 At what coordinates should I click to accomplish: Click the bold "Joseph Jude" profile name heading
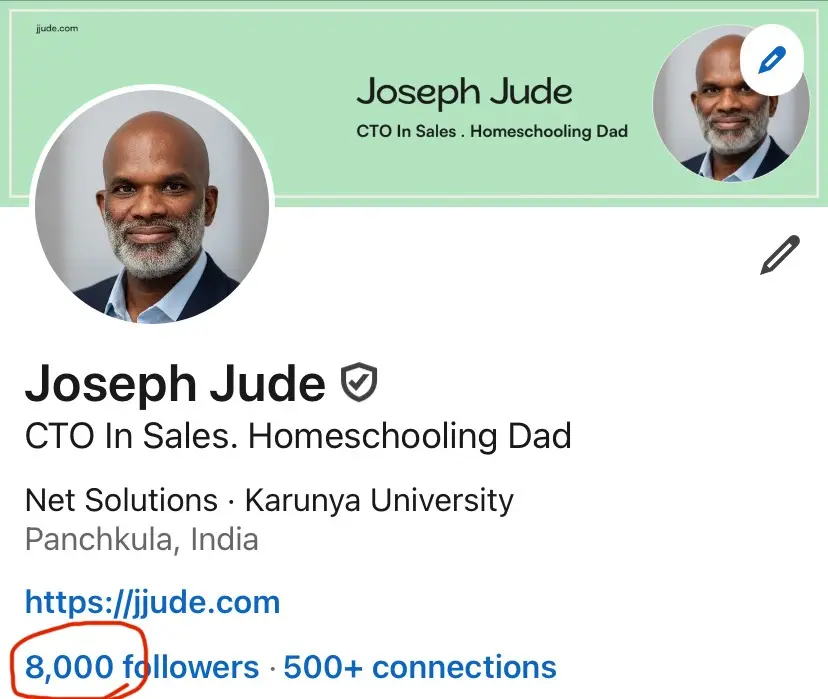point(175,384)
